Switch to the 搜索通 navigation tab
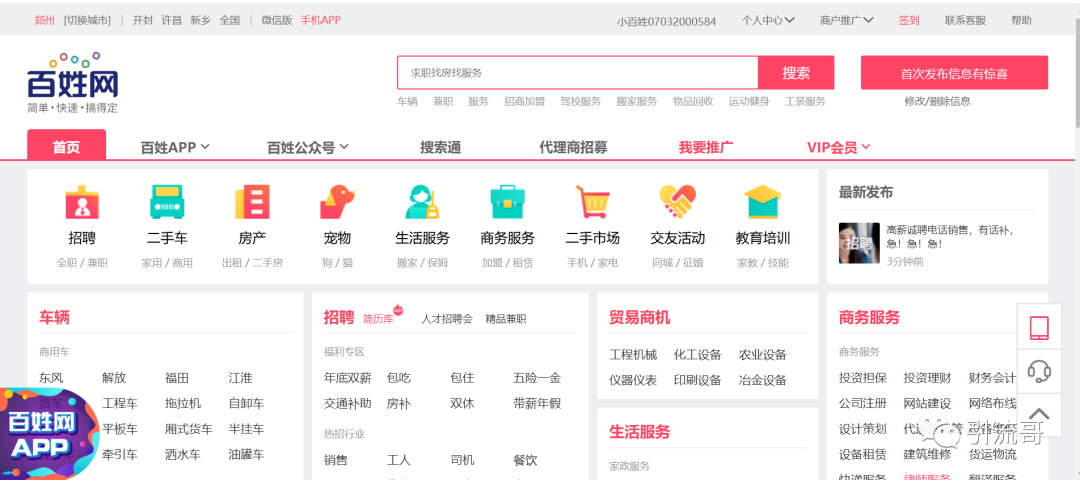Screen dimensions: 1080x480 point(440,147)
